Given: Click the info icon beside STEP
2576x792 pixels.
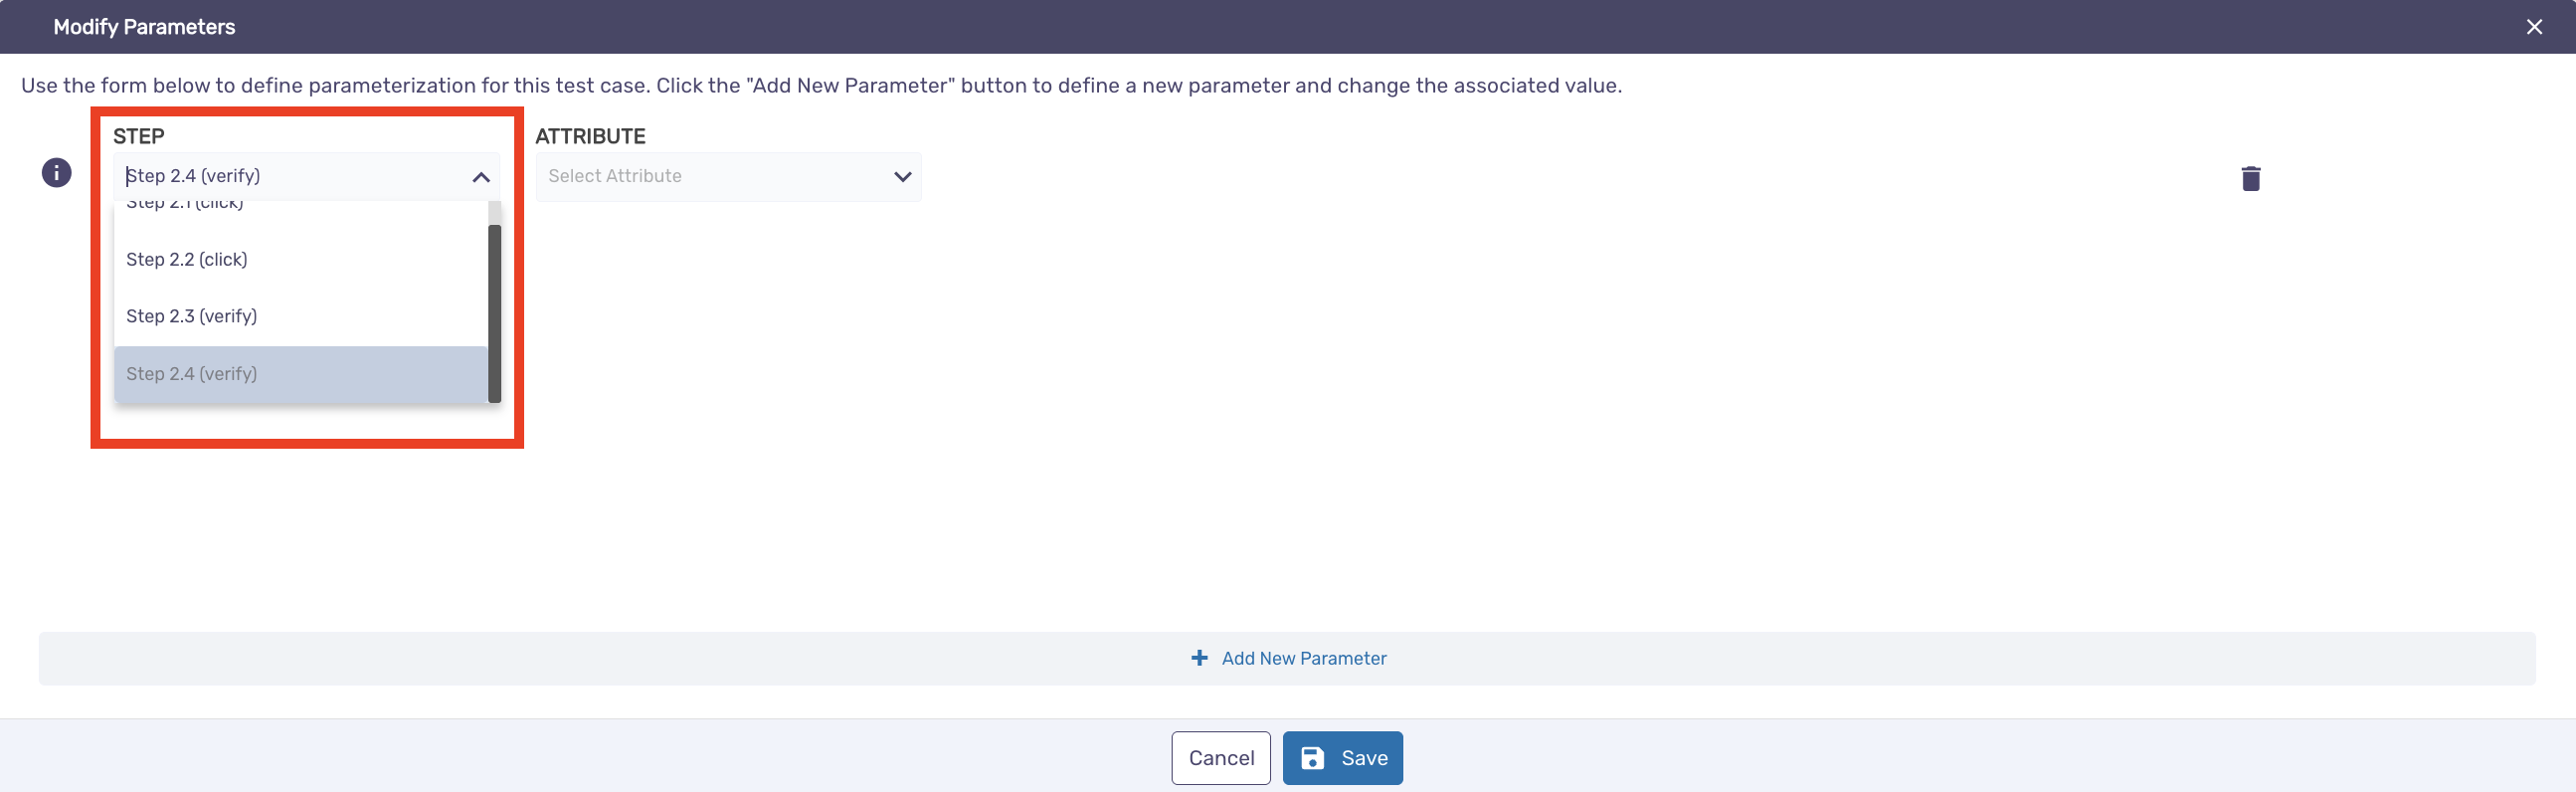Looking at the screenshot, I should (x=56, y=173).
